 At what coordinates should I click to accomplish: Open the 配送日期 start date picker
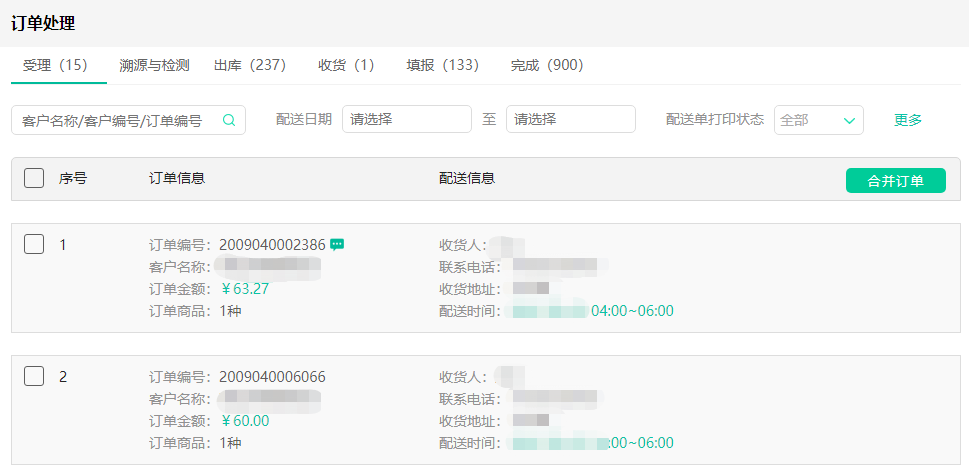[407, 119]
